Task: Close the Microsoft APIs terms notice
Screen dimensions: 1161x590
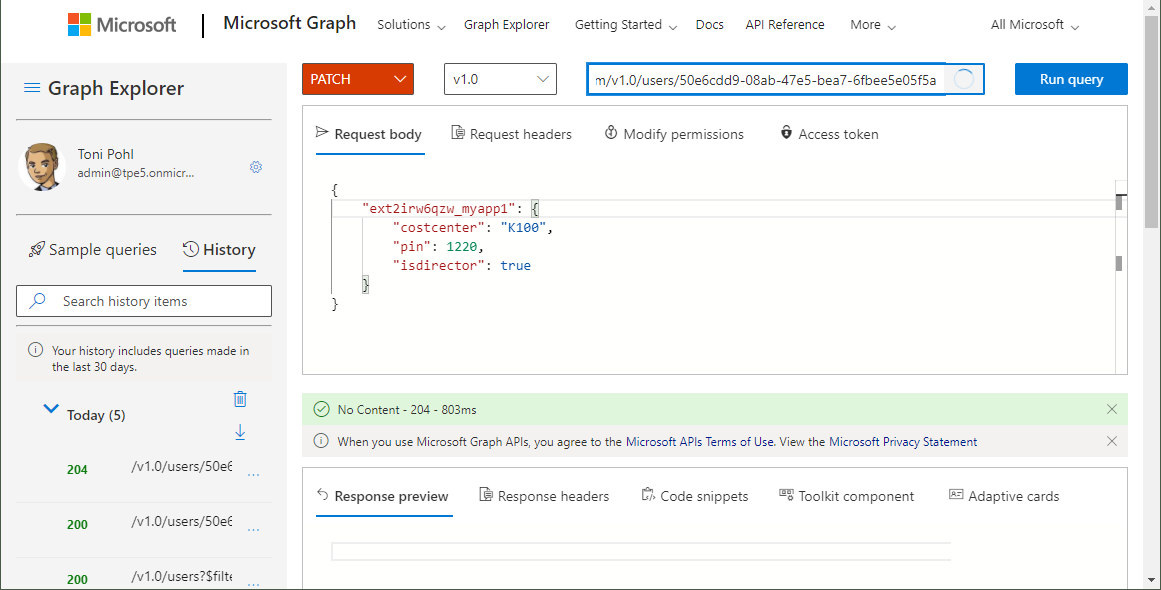Action: (x=1112, y=441)
